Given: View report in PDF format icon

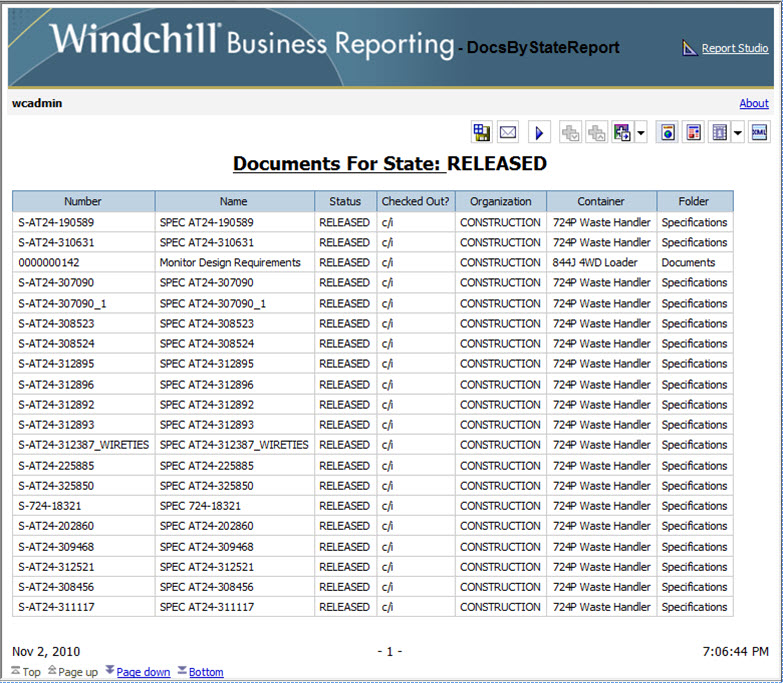Looking at the screenshot, I should click(694, 132).
